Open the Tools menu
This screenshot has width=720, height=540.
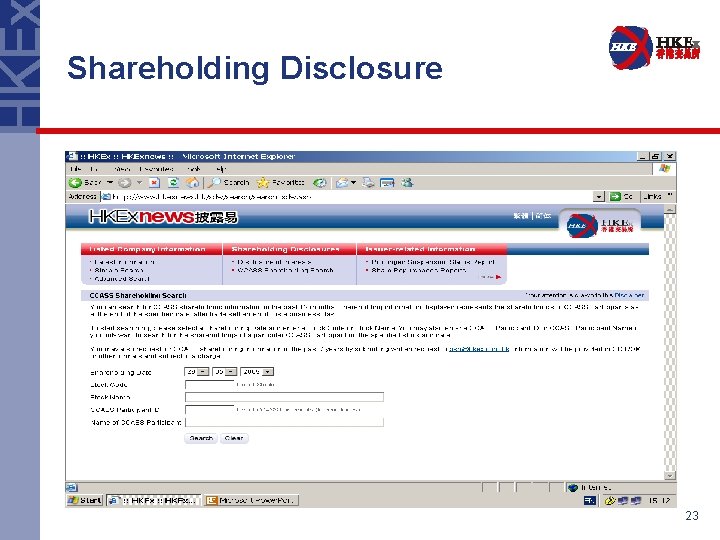pyautogui.click(x=193, y=169)
